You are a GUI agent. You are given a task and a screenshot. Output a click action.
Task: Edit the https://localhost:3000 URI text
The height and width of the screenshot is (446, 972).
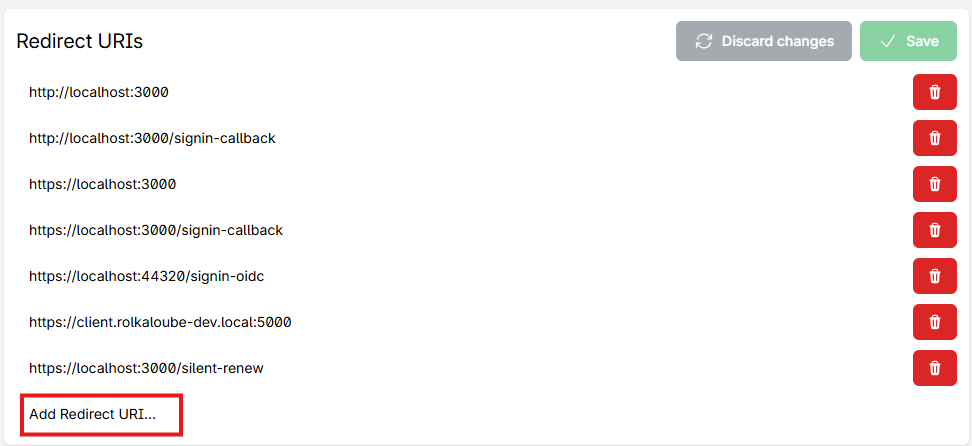pos(102,184)
